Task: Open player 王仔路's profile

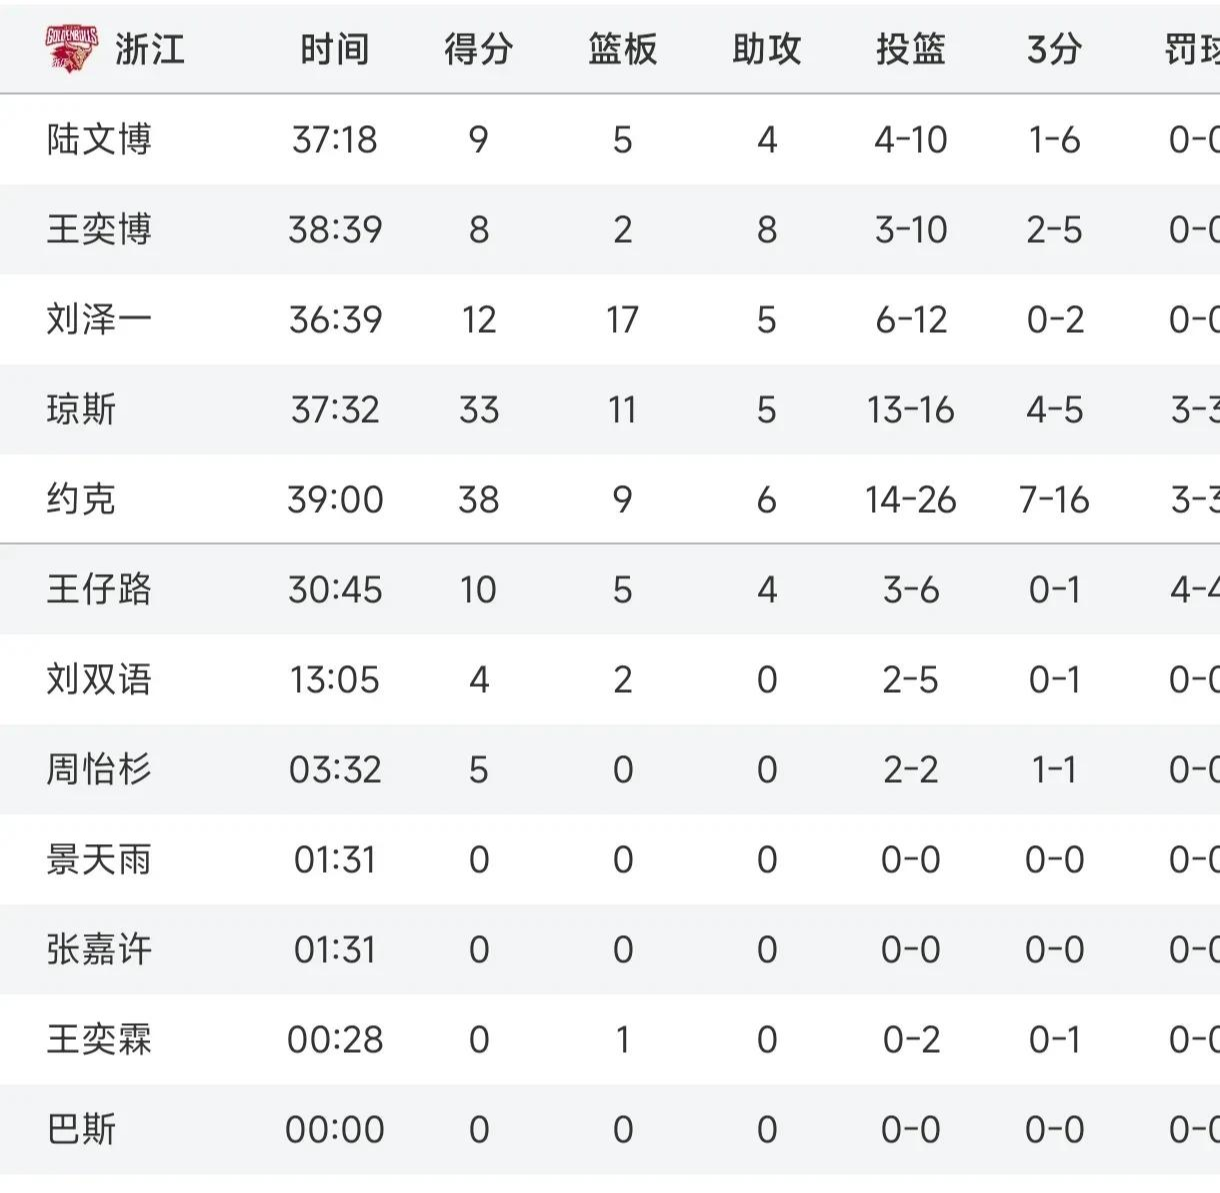Action: point(99,589)
